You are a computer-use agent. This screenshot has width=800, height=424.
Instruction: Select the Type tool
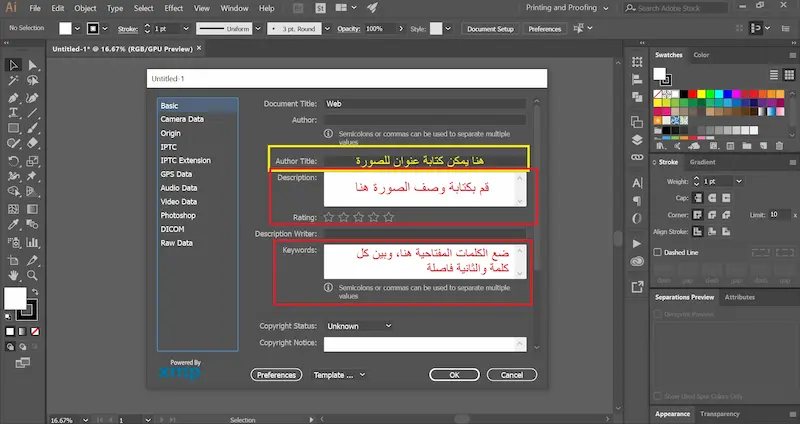pyautogui.click(x=14, y=113)
